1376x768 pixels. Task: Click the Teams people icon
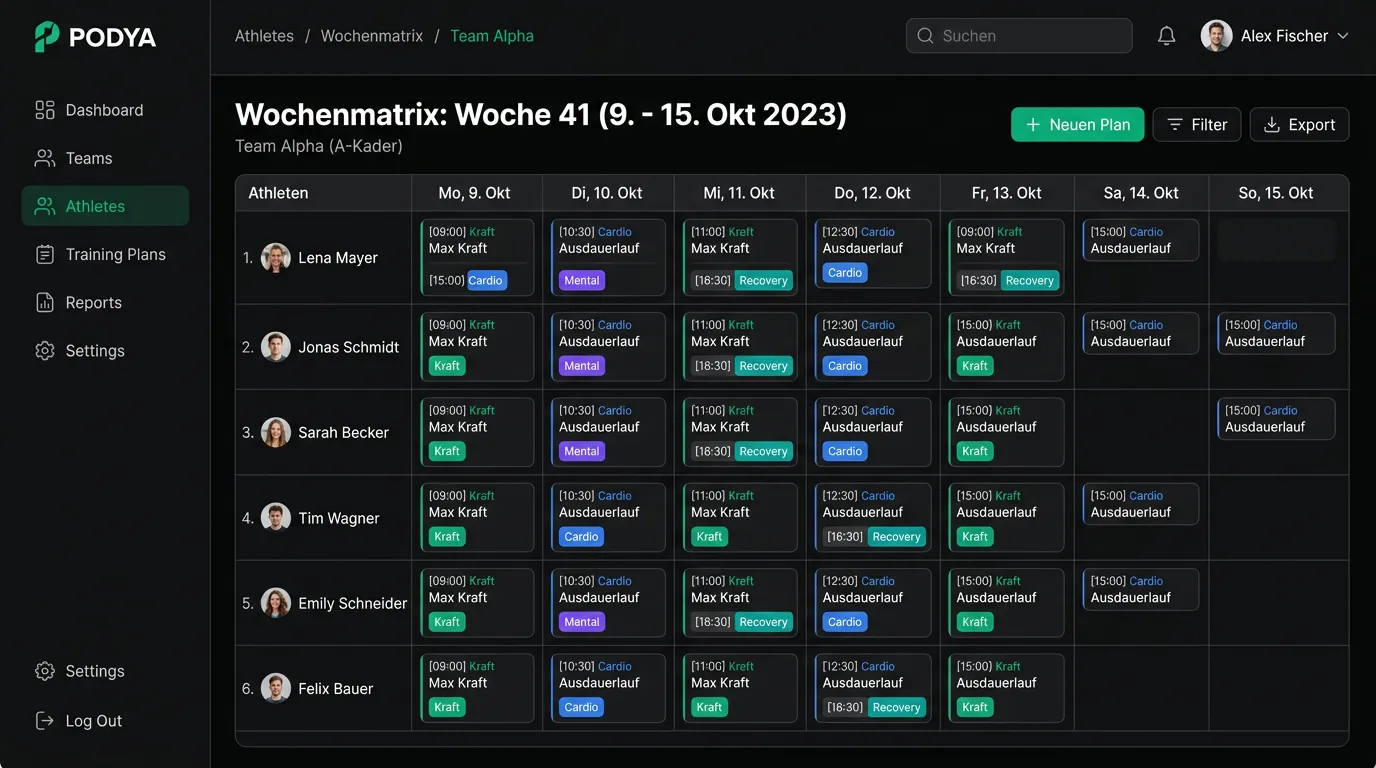45,158
